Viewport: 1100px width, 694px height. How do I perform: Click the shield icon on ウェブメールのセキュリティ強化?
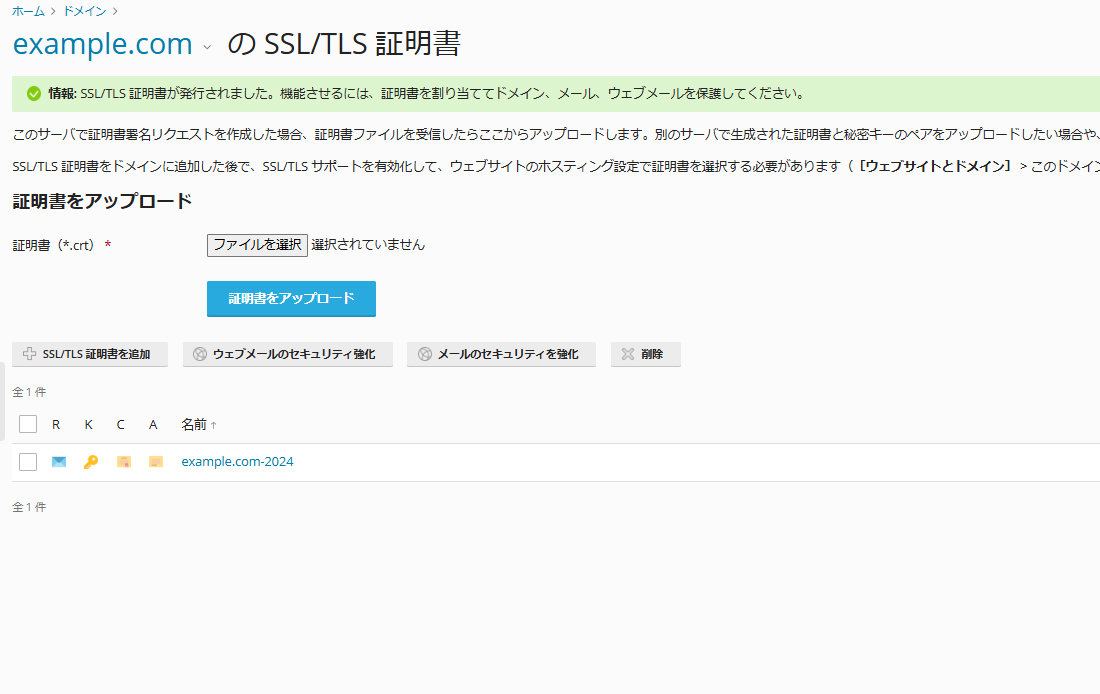click(x=200, y=354)
